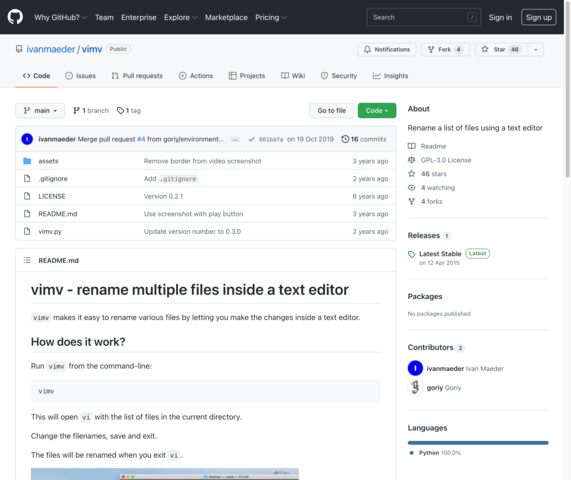Viewport: 571px width, 480px height.
Task: Open the main branch selector dropdown
Action: click(40, 110)
